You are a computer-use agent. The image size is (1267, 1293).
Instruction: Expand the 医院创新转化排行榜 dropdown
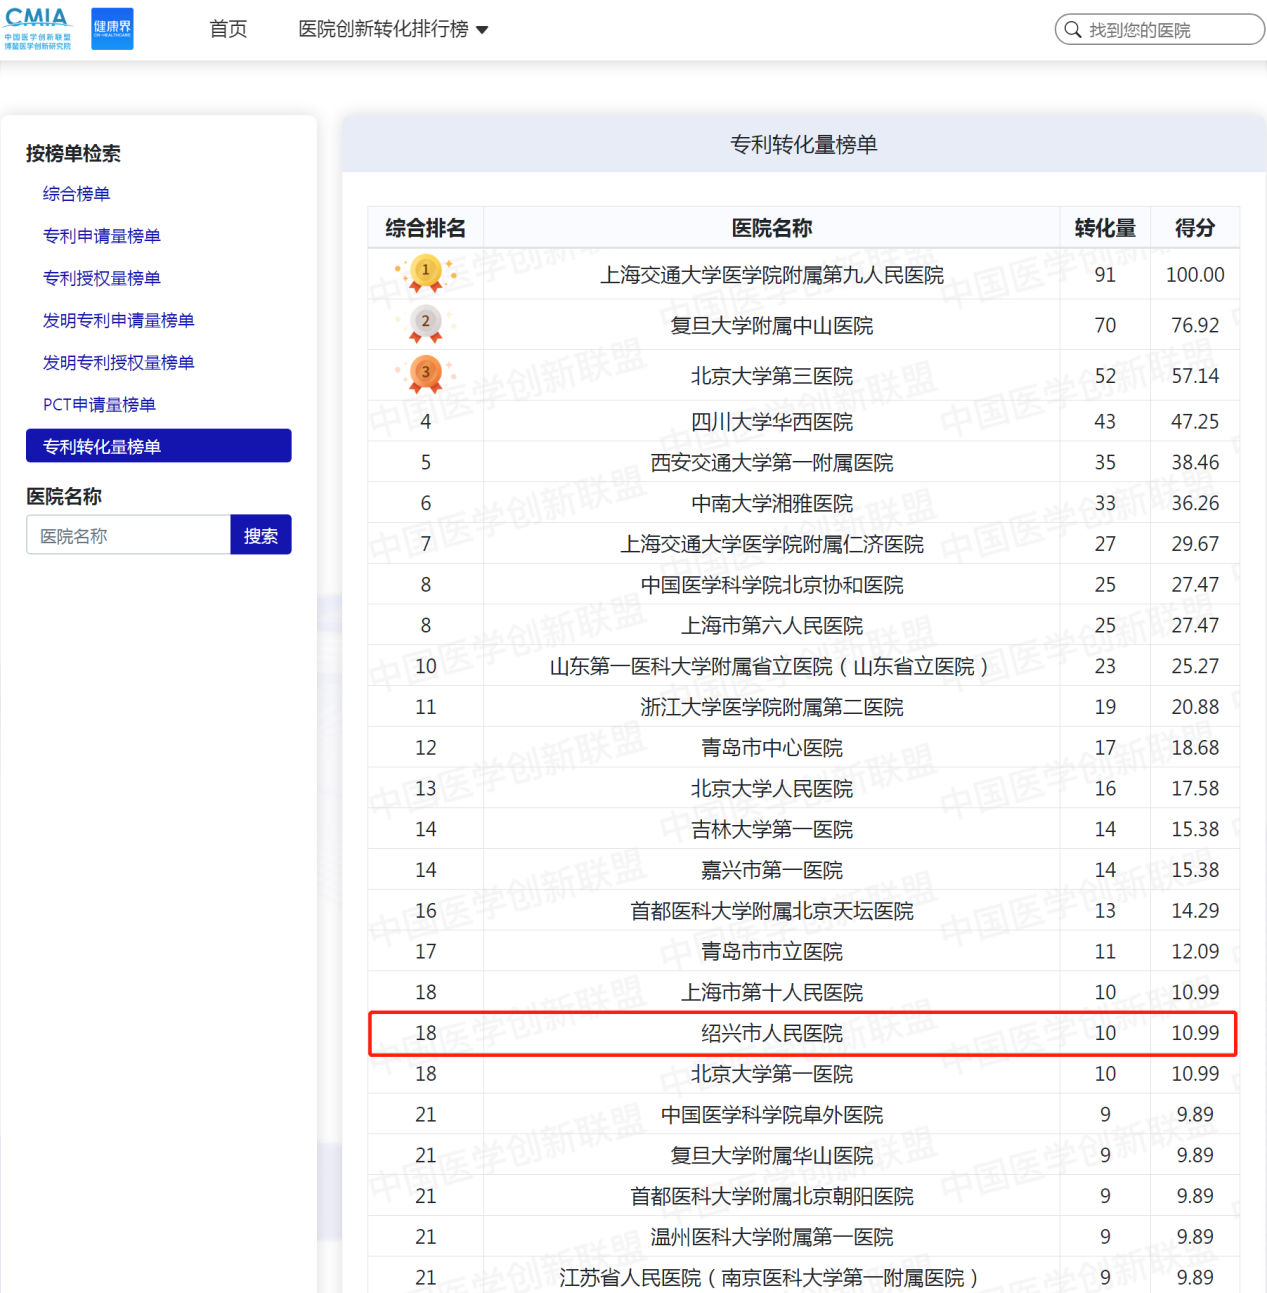tap(394, 29)
